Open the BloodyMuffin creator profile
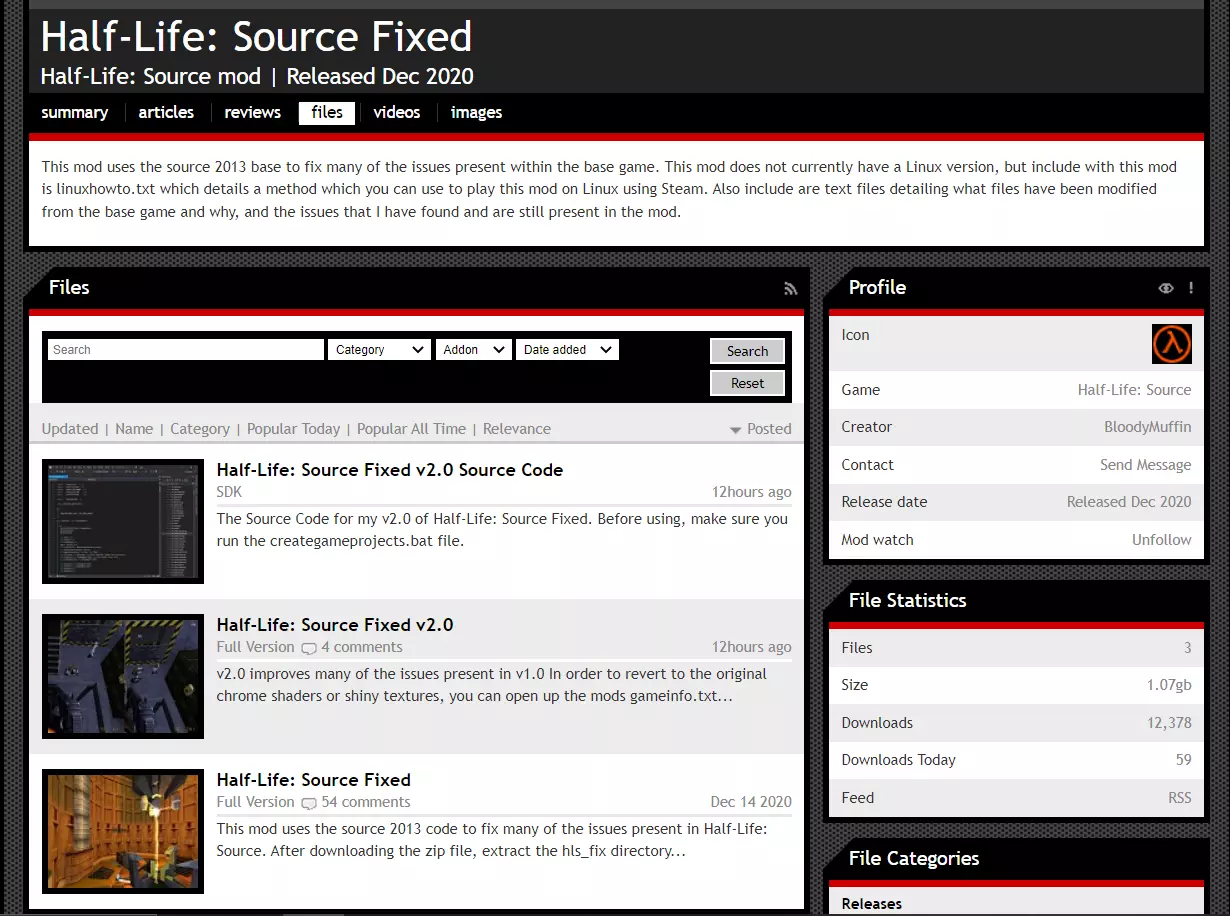Screen dimensions: 1230x916 1147,427
